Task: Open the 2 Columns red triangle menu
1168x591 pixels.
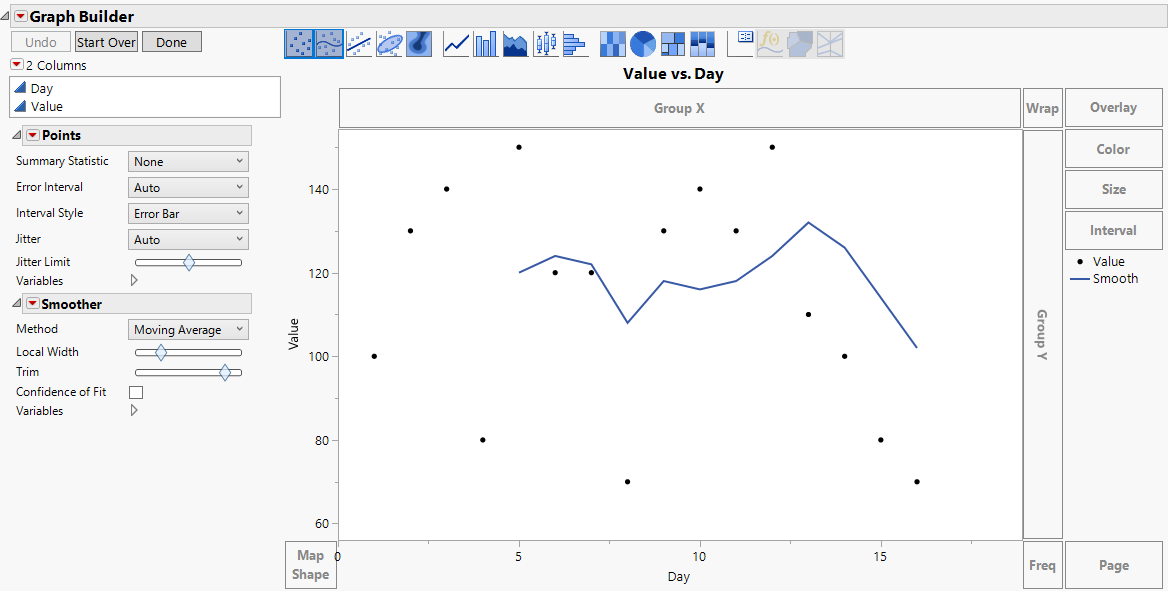Action: click(16, 65)
